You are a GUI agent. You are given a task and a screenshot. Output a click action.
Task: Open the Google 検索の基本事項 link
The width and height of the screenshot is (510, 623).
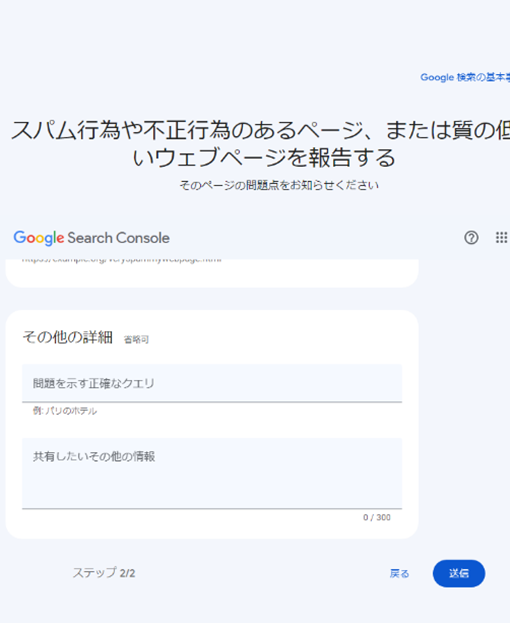click(465, 77)
